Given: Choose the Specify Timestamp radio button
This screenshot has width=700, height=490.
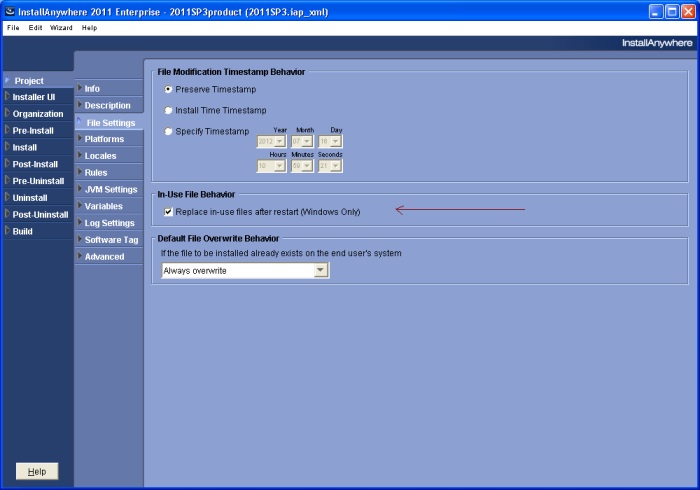Looking at the screenshot, I should [x=168, y=131].
